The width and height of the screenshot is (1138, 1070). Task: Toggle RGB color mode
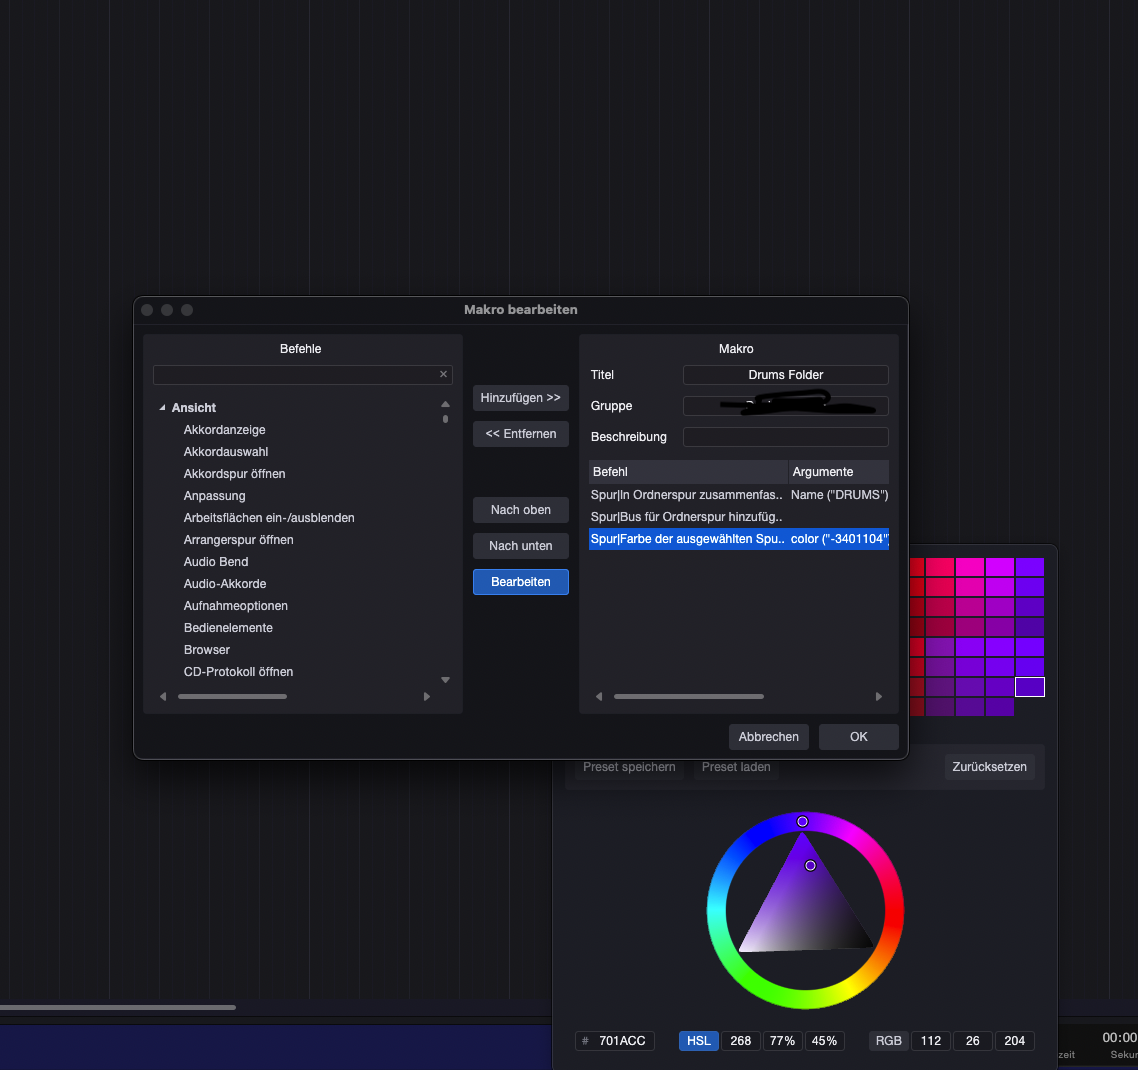pyautogui.click(x=888, y=1041)
